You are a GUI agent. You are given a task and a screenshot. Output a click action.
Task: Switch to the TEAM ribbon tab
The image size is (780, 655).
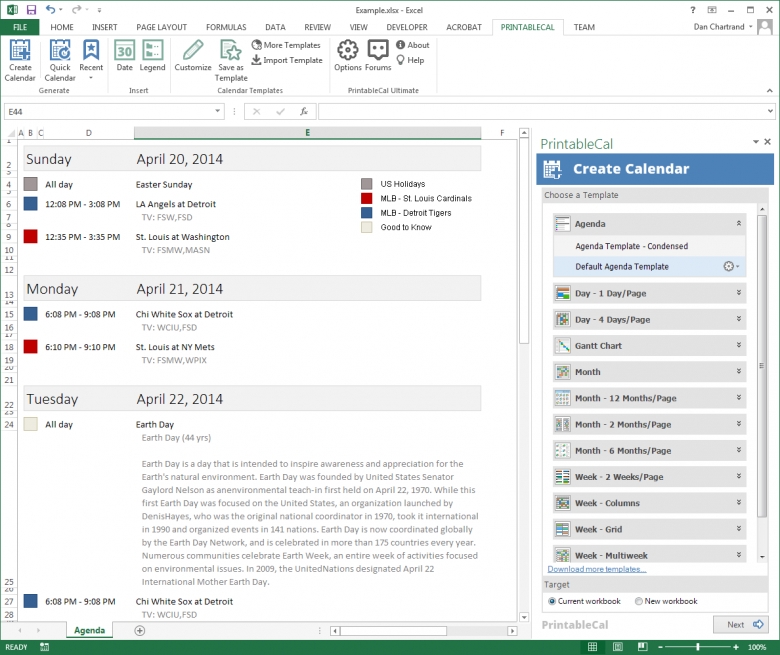click(x=584, y=27)
